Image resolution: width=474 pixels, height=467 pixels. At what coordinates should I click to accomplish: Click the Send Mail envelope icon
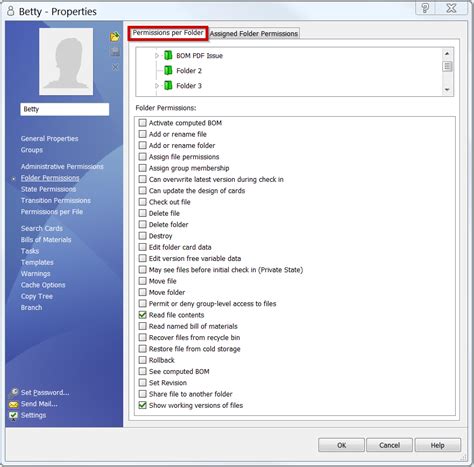click(x=14, y=404)
